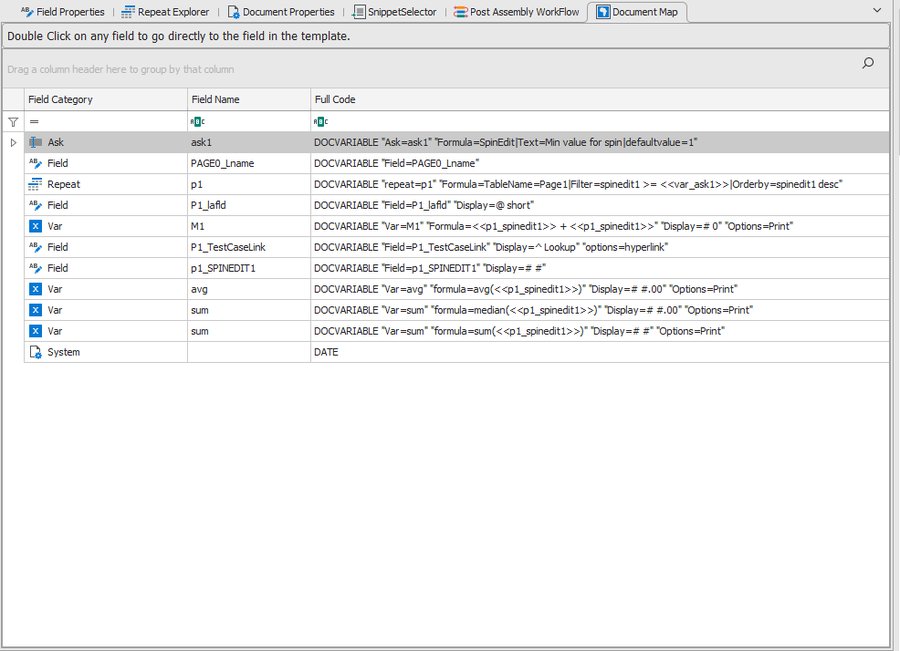The height and width of the screenshot is (651, 900).
Task: Click the Document Map tab icon
Action: 603,11
